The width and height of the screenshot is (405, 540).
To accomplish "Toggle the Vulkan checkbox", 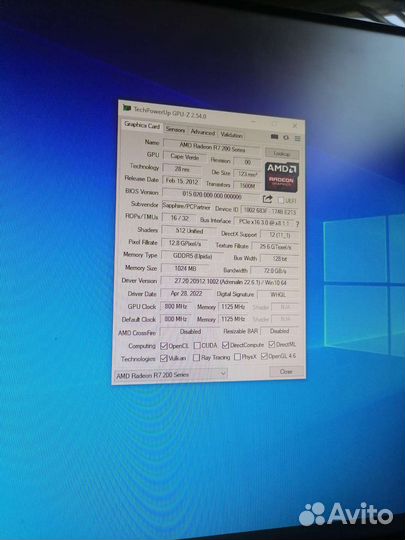I will (x=164, y=359).
